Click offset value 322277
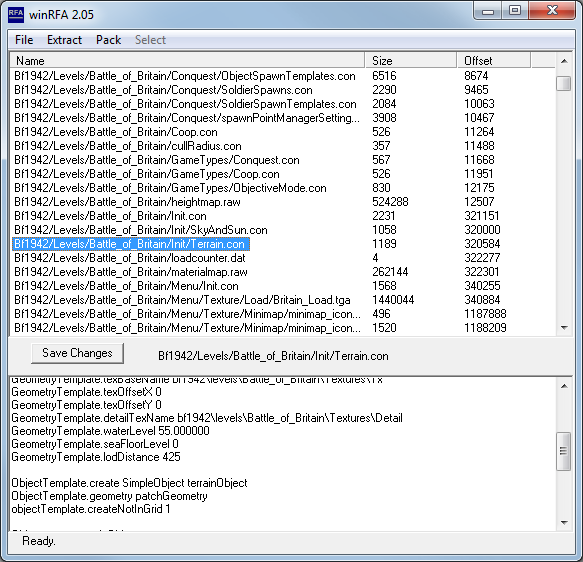 tap(482, 258)
